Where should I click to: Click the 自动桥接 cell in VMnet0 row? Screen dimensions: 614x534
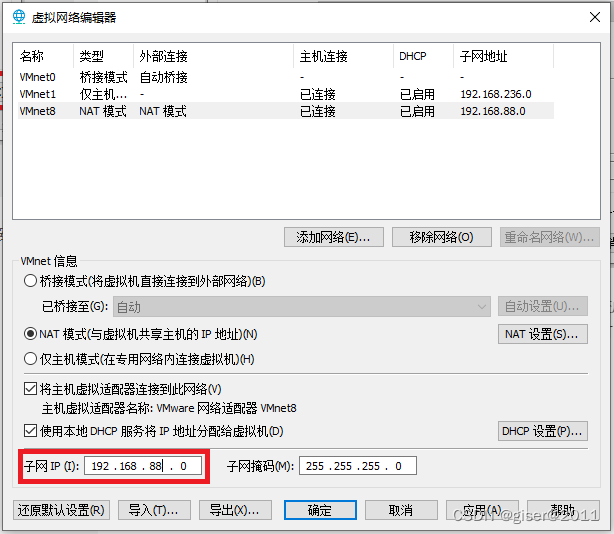[x=164, y=77]
